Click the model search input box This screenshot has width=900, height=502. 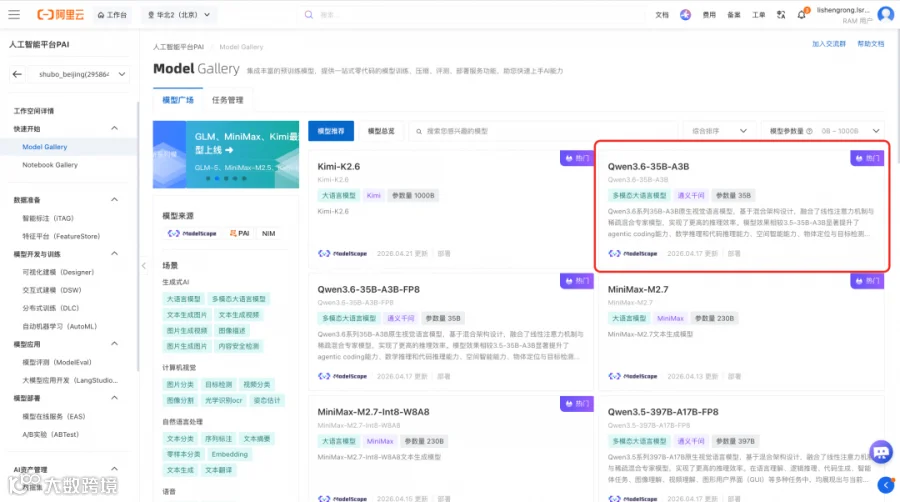542,131
